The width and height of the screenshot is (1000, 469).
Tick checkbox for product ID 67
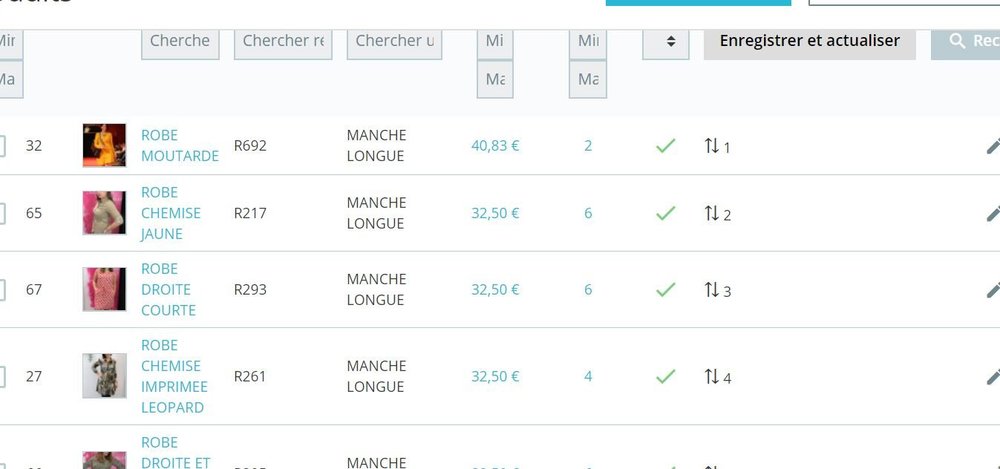tap(1, 290)
